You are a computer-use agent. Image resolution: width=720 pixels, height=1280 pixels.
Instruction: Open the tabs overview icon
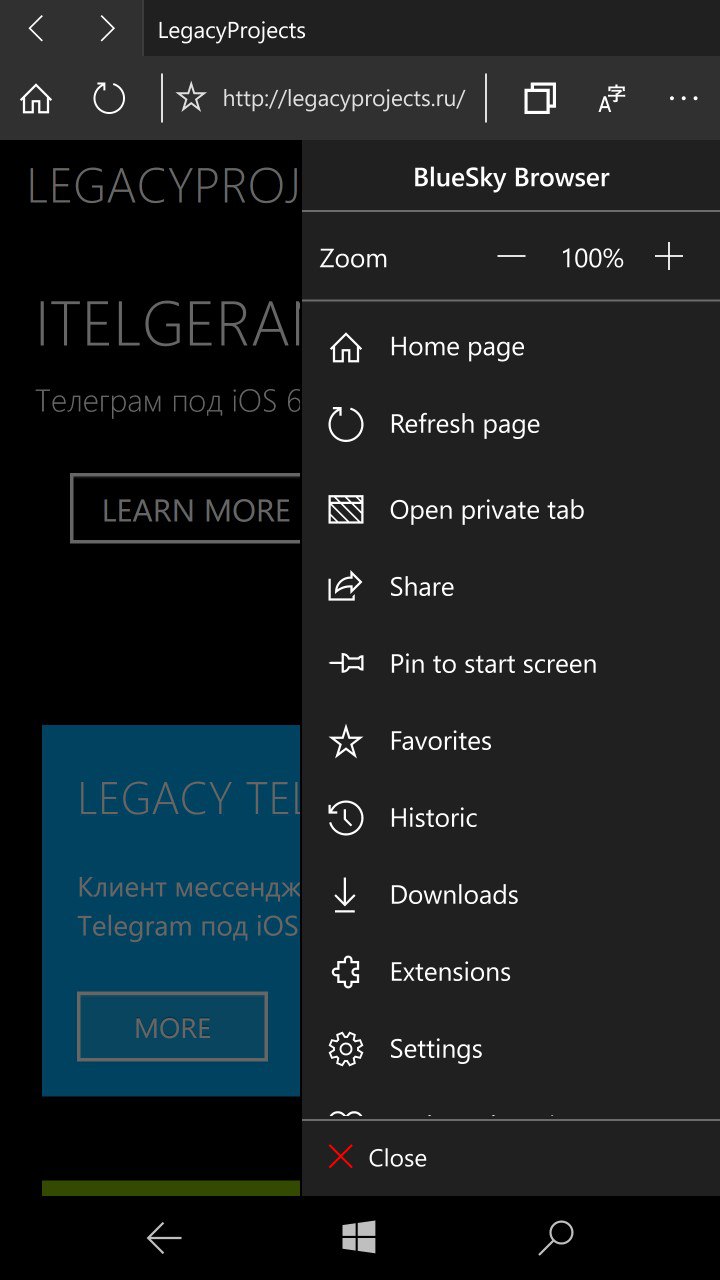coord(540,99)
